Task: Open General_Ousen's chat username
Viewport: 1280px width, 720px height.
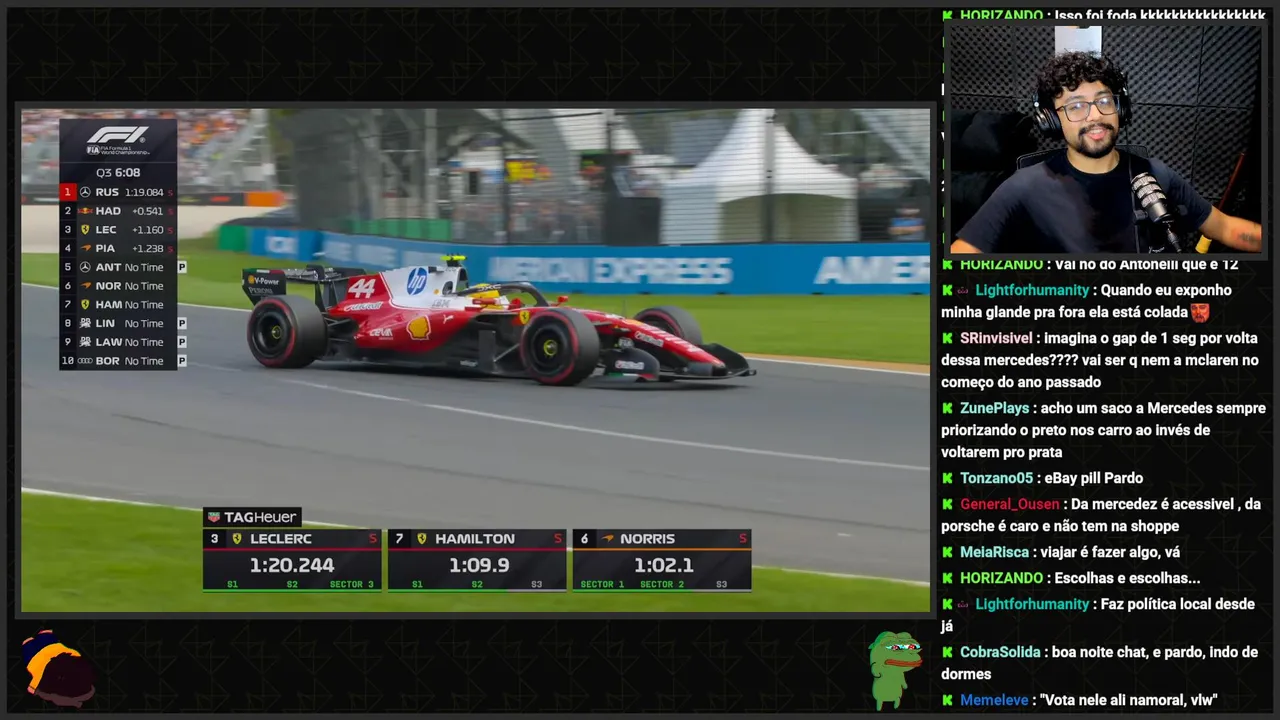Action: (x=1009, y=504)
